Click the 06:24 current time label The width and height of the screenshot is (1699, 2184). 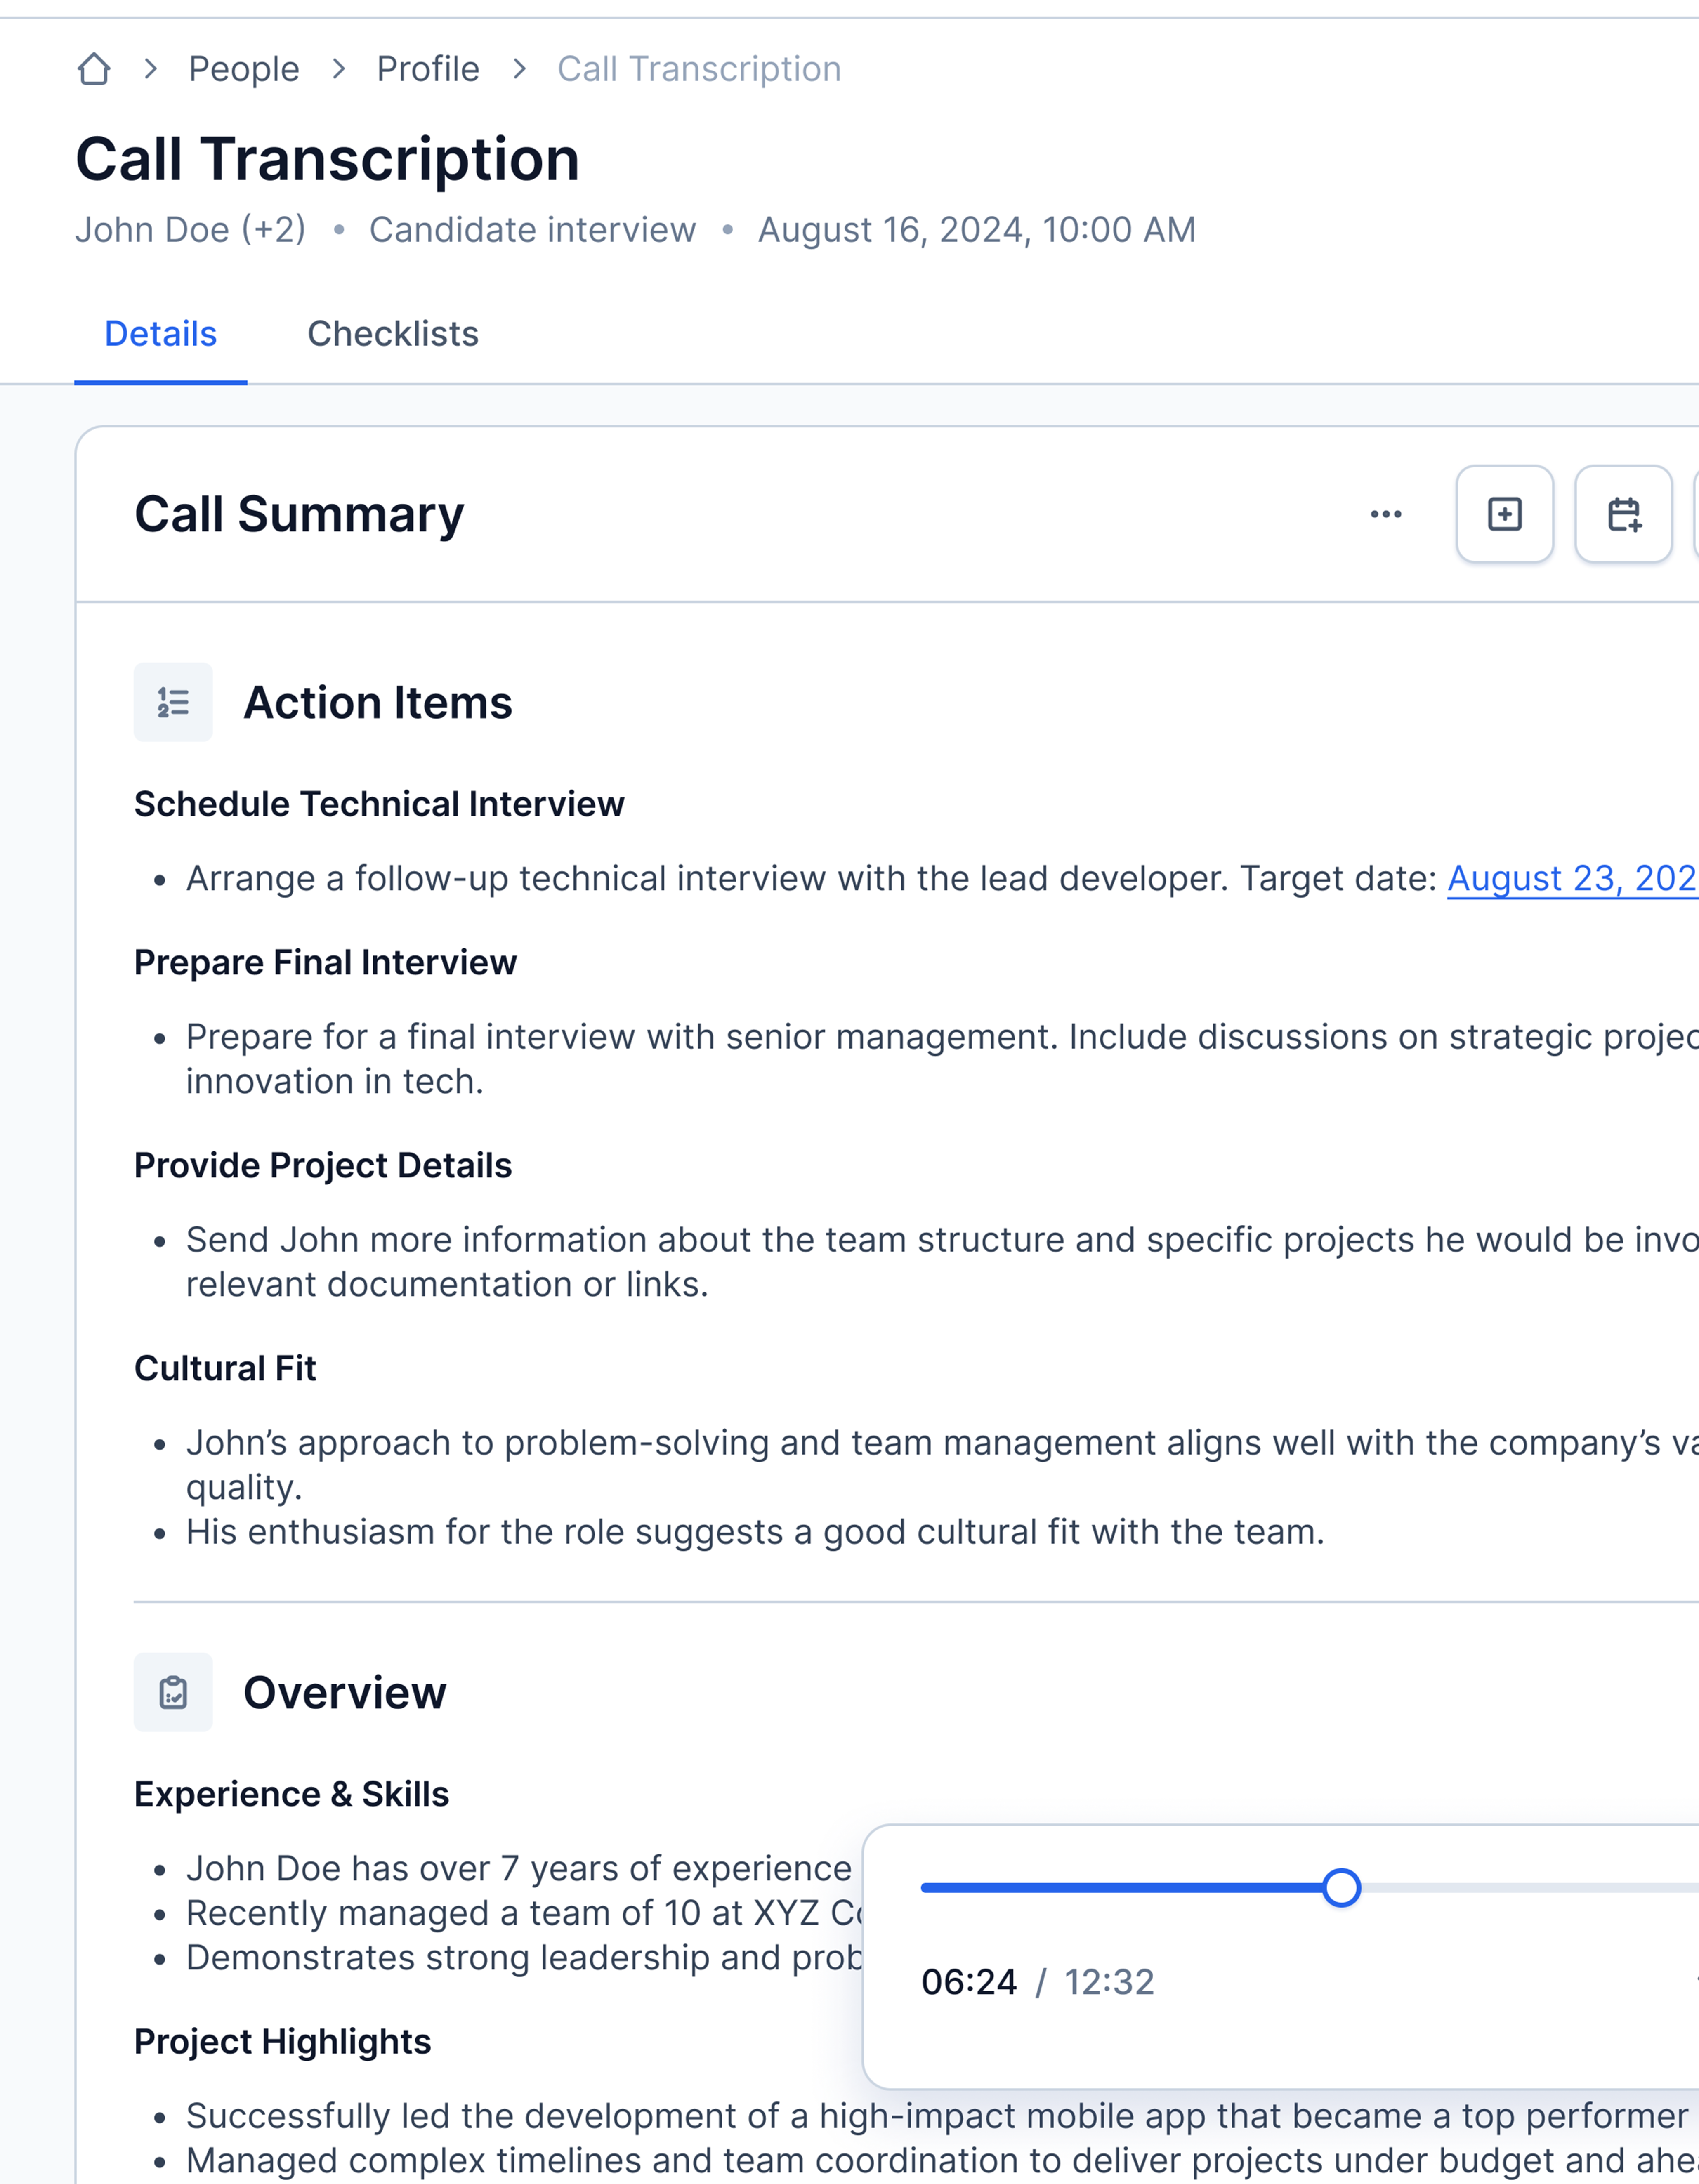pos(969,1982)
